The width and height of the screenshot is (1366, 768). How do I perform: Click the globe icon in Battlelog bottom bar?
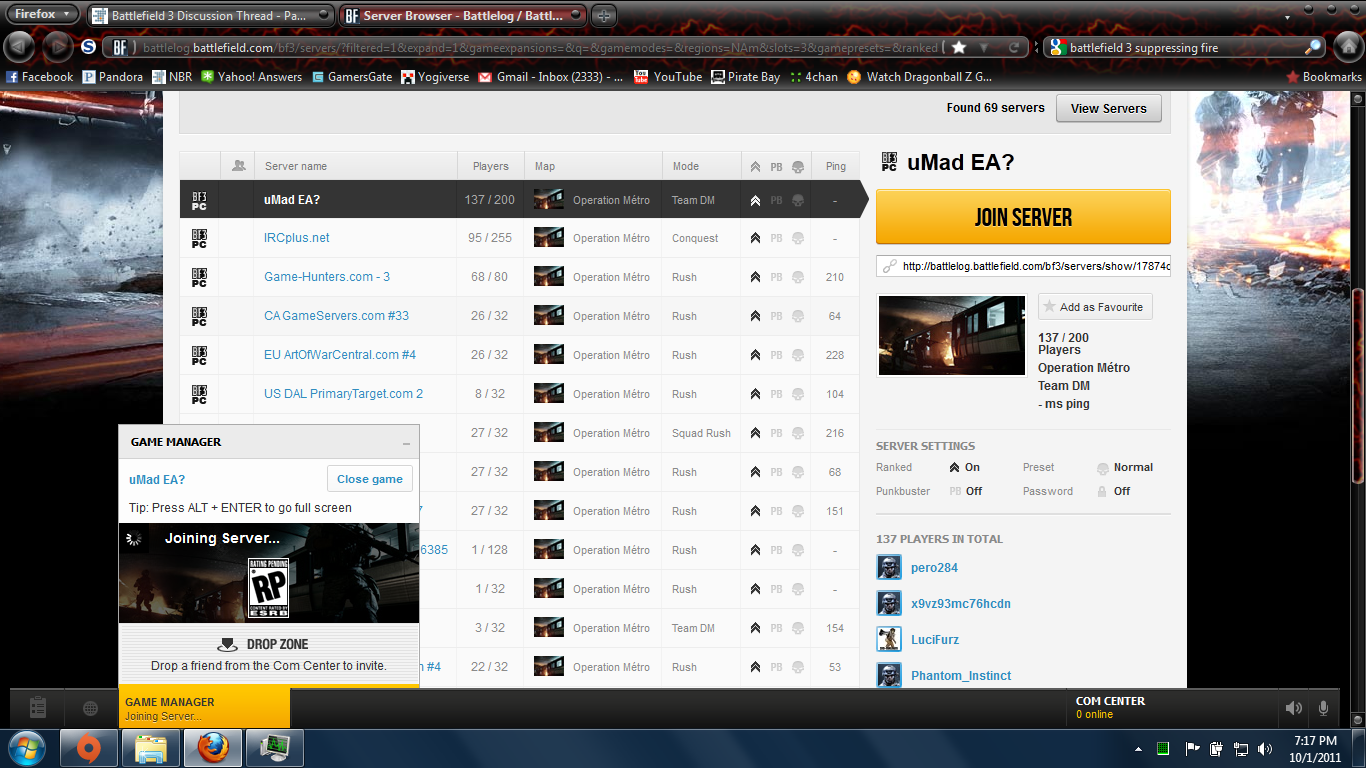90,708
